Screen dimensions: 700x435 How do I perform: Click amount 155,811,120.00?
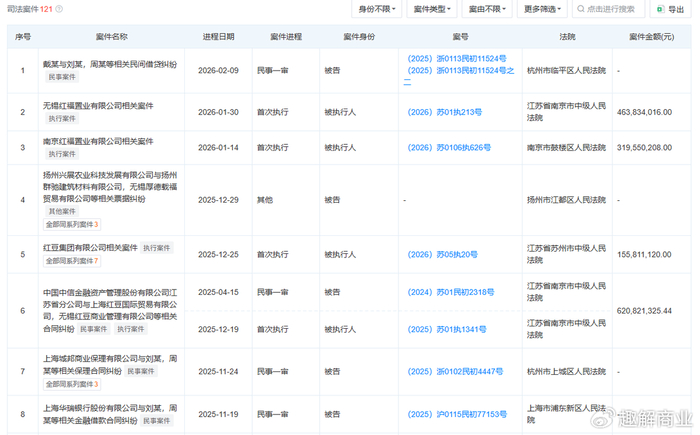[x=644, y=255]
